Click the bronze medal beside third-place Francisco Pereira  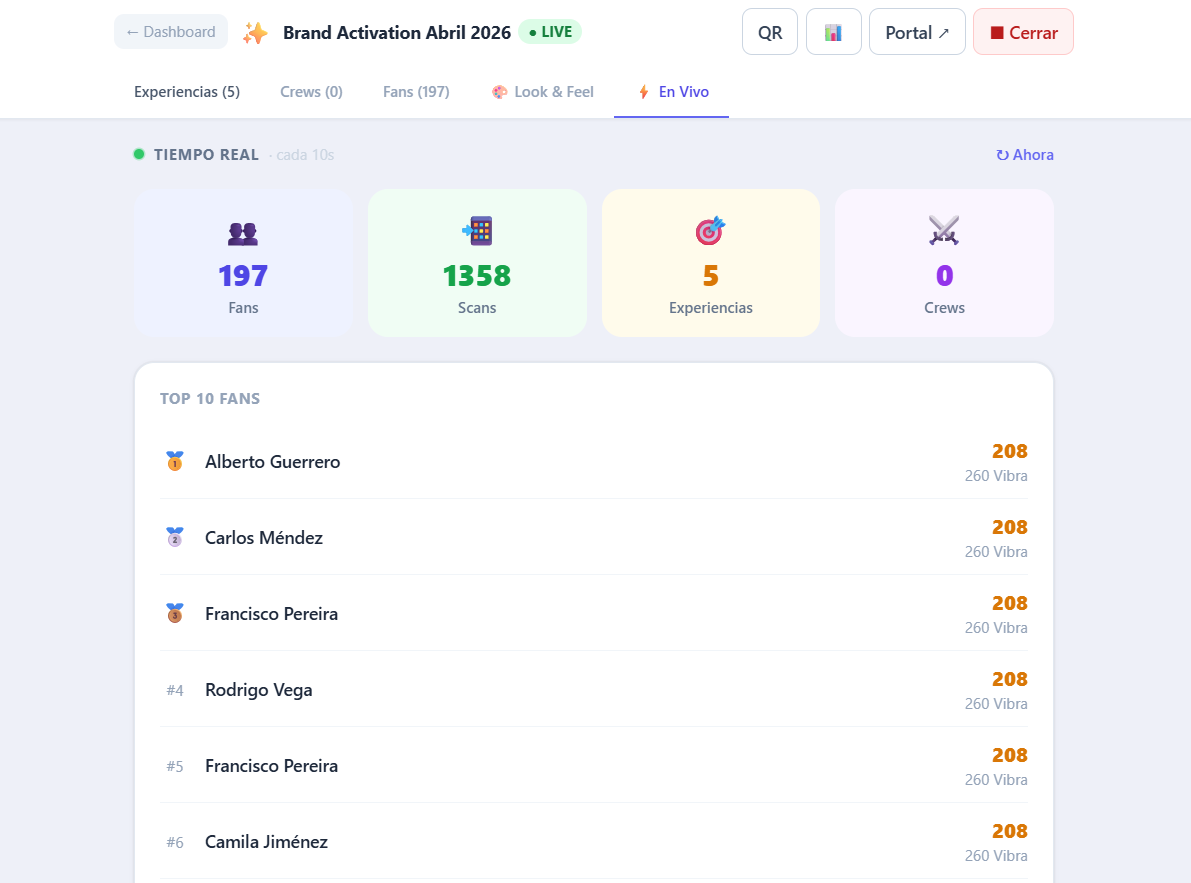pos(175,613)
